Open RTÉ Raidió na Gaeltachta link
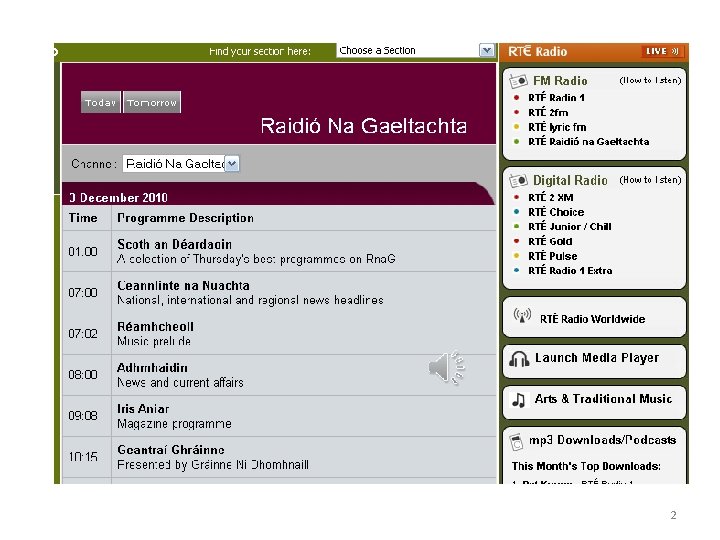Screen dimensions: 720x540 click(x=588, y=141)
